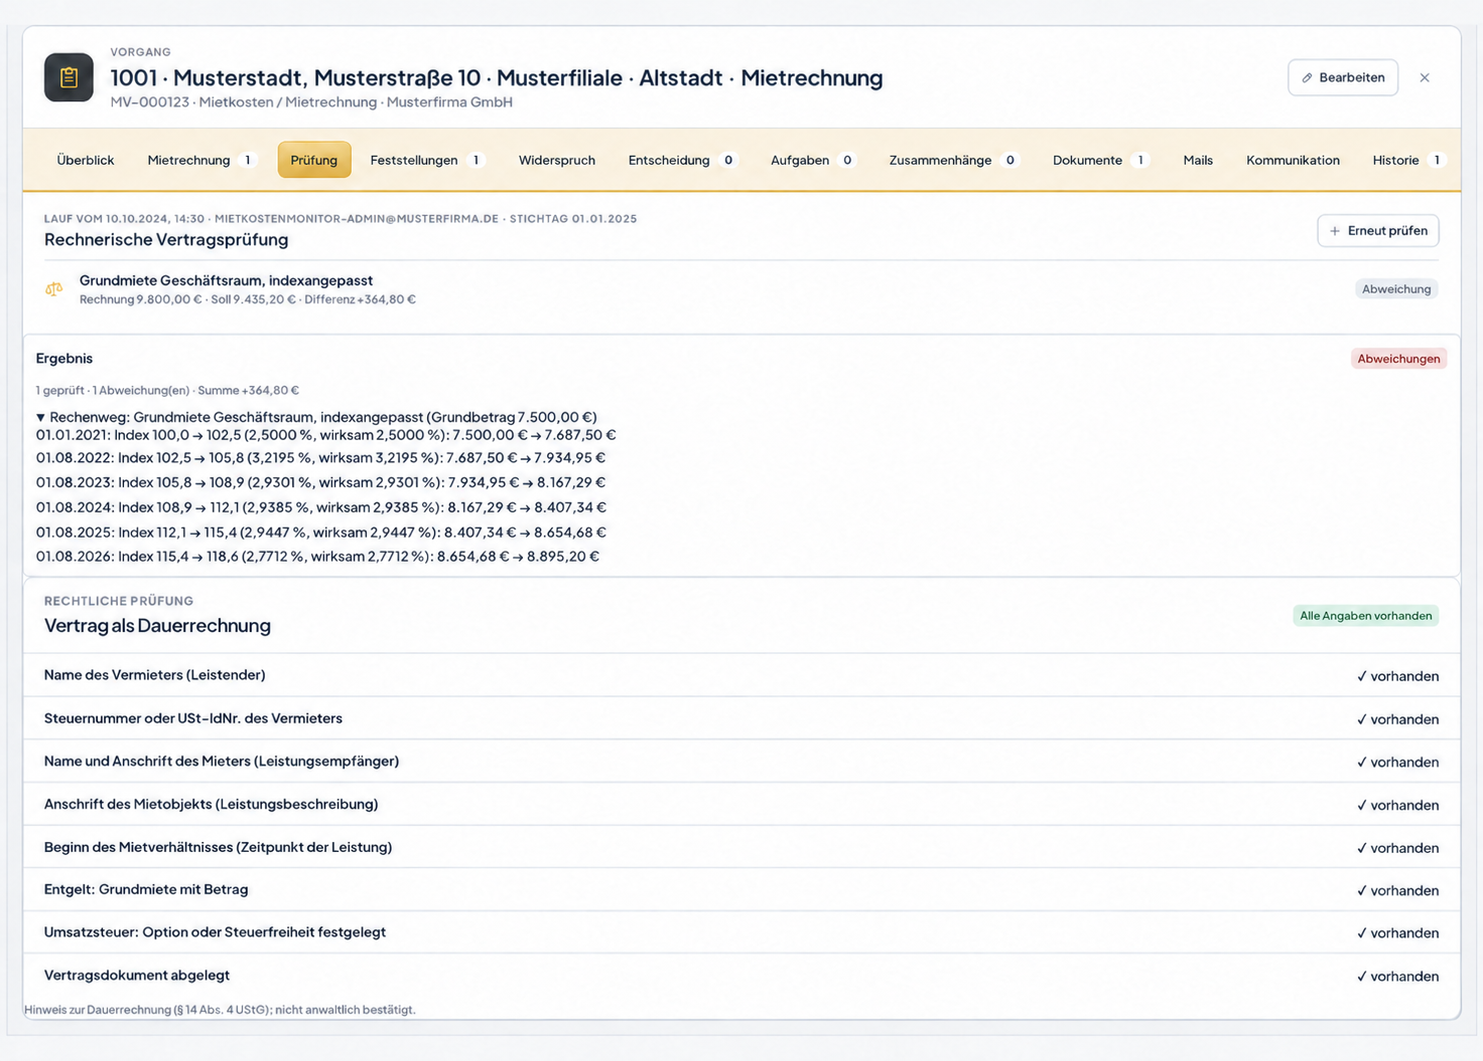
Task: Click the Rechnung 9.800,00 € amounts line
Action: point(248,300)
